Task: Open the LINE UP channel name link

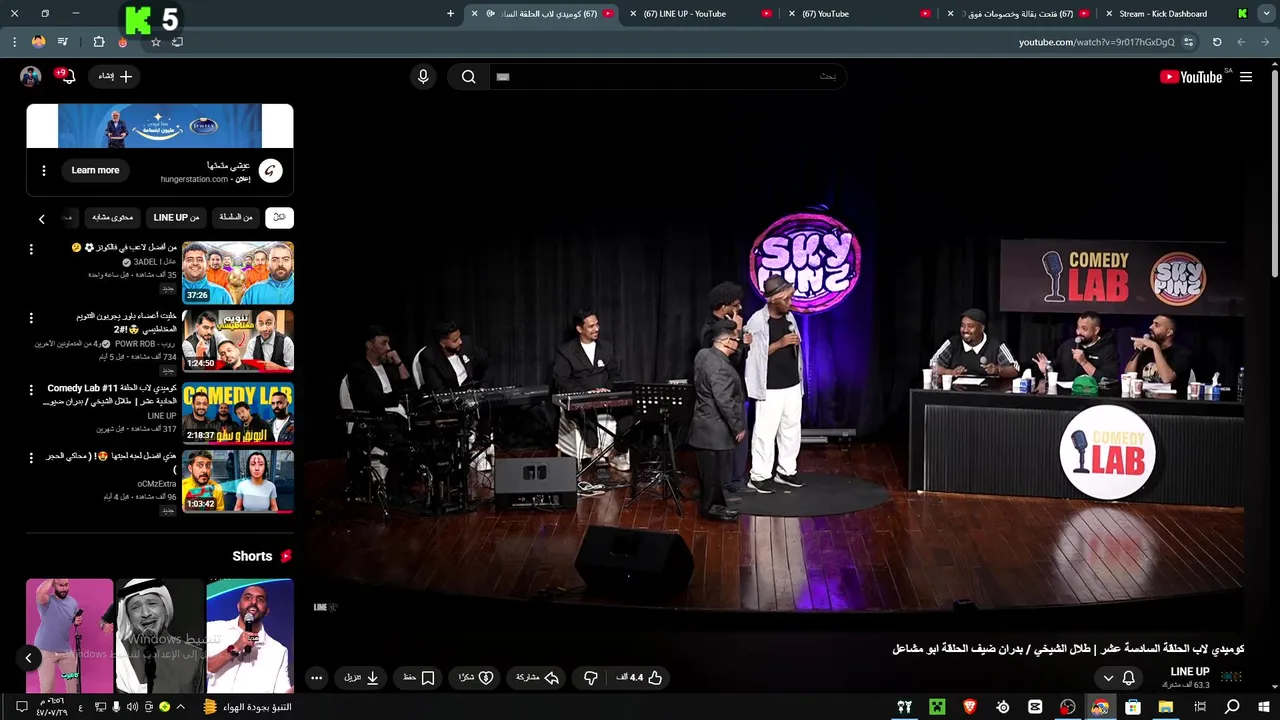Action: [x=1189, y=672]
